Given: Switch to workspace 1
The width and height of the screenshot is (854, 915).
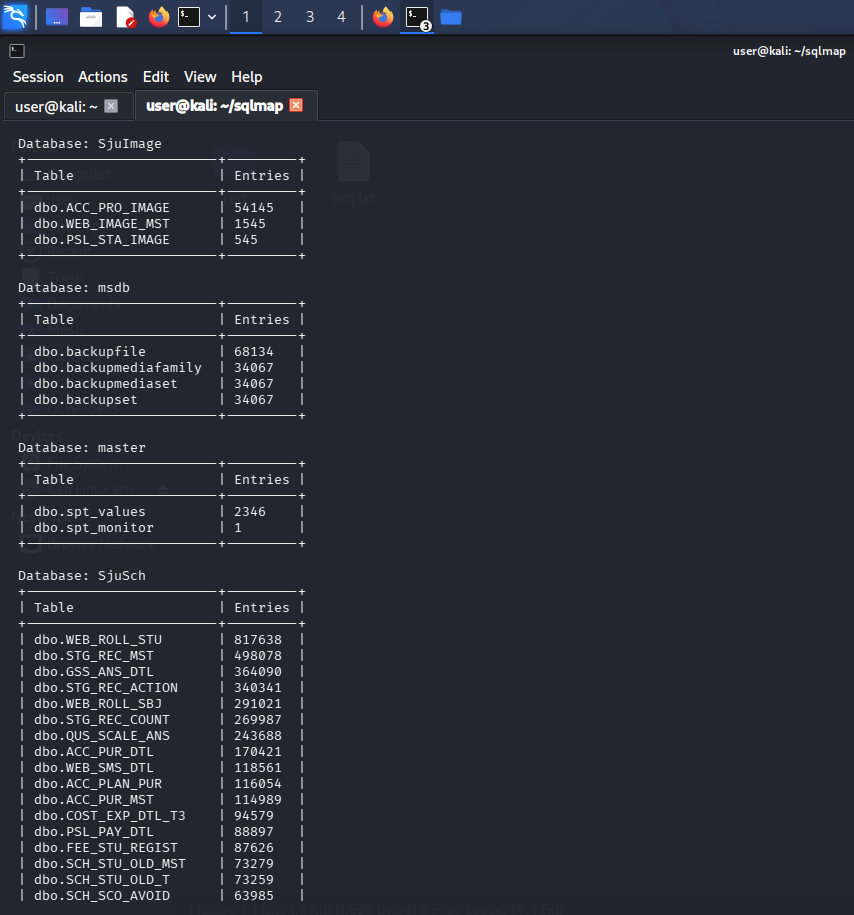Looking at the screenshot, I should click(246, 17).
